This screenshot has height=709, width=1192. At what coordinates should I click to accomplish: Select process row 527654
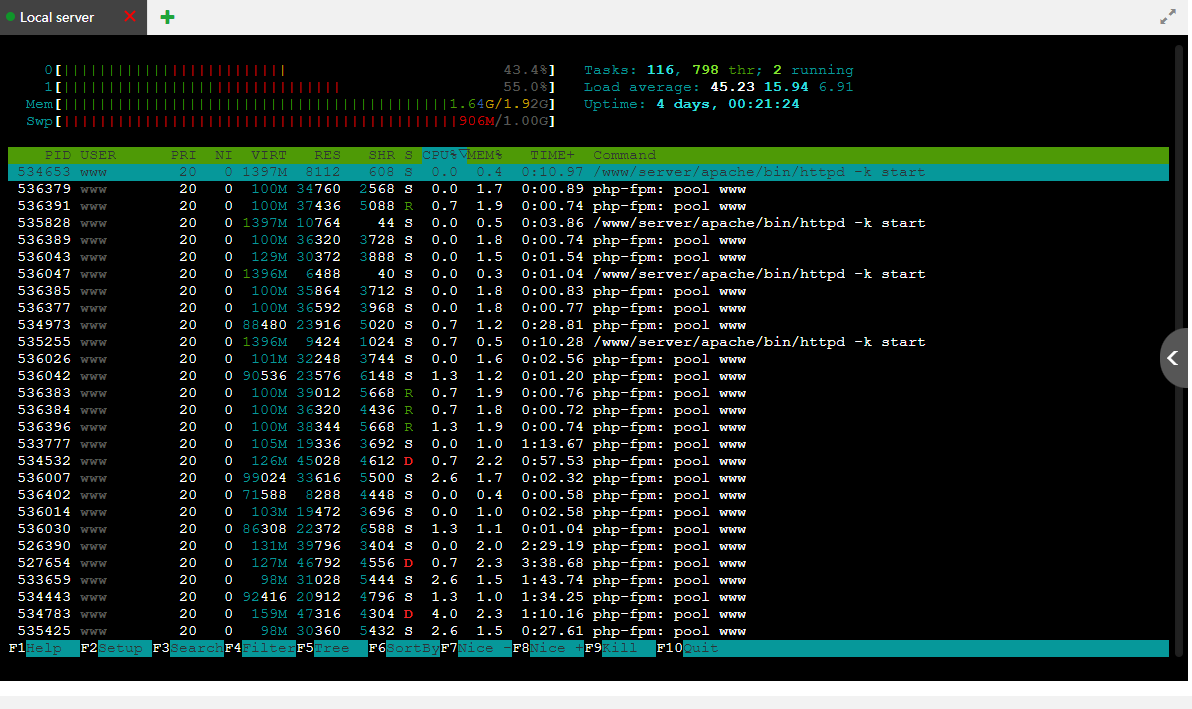point(588,563)
